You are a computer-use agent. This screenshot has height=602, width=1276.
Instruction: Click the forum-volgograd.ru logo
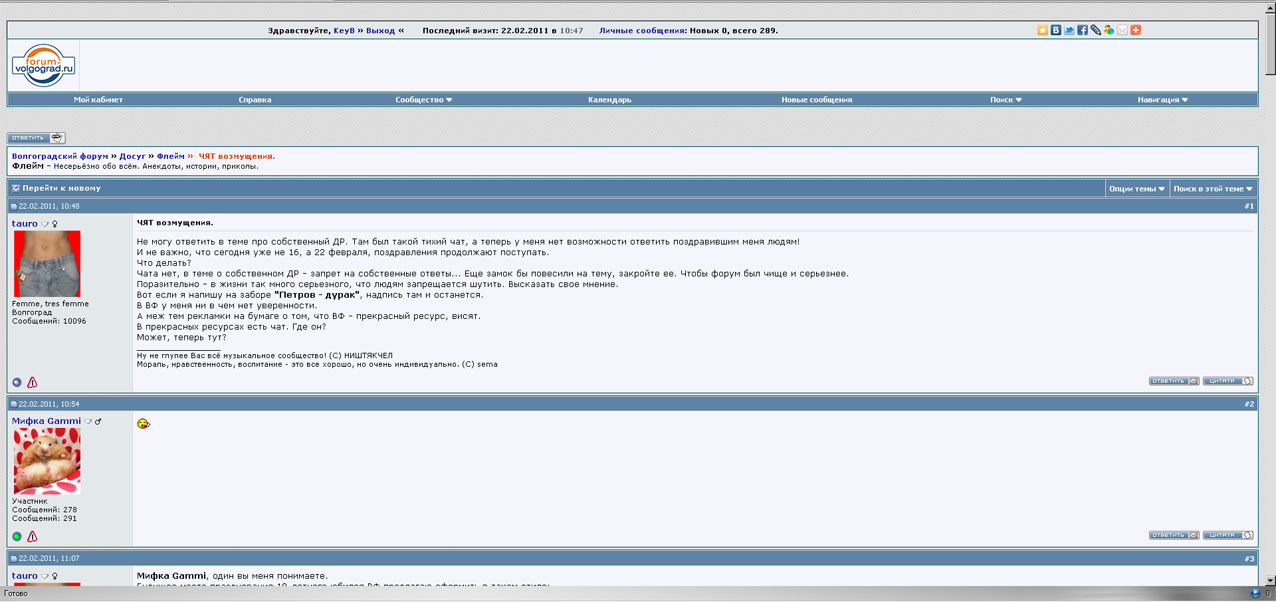(x=44, y=65)
